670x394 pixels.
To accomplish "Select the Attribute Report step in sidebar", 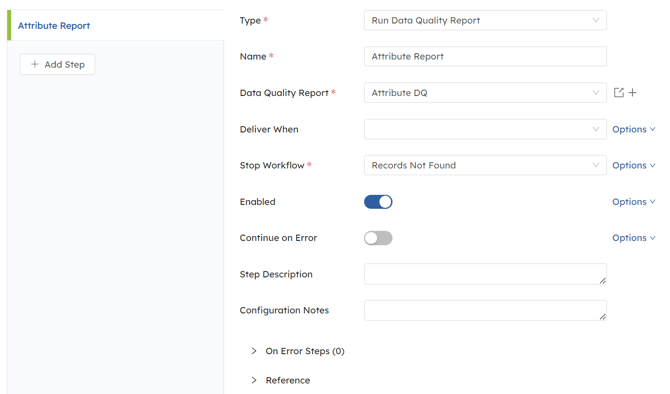I will coord(115,26).
